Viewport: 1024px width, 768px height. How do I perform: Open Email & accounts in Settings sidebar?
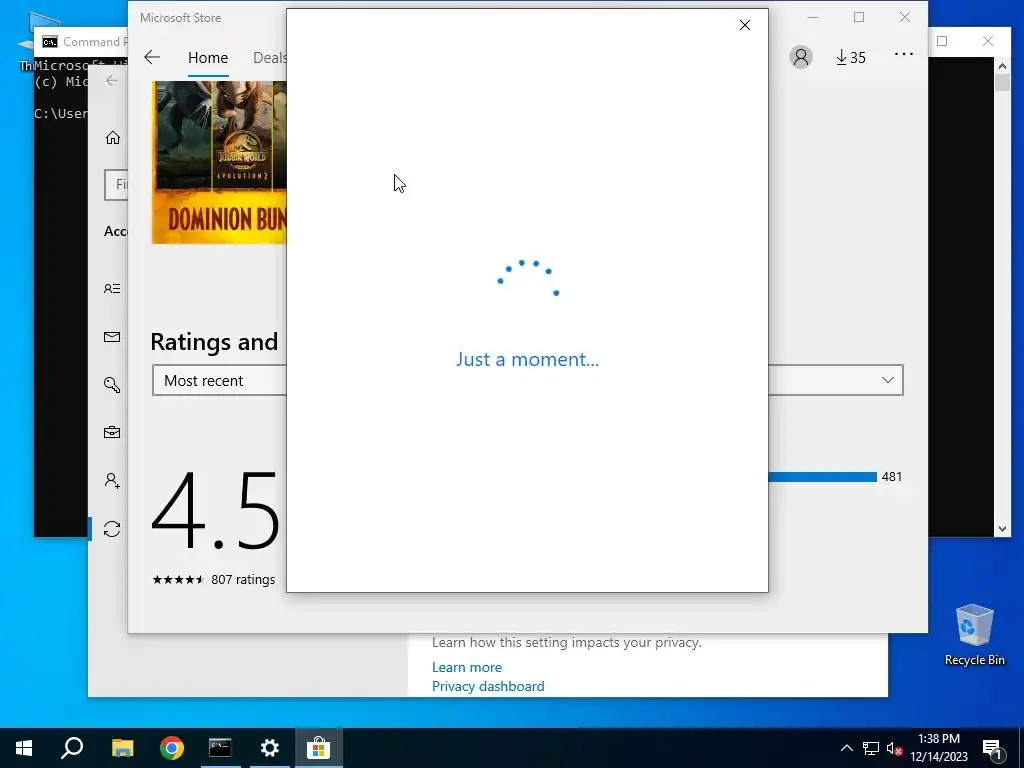(112, 337)
